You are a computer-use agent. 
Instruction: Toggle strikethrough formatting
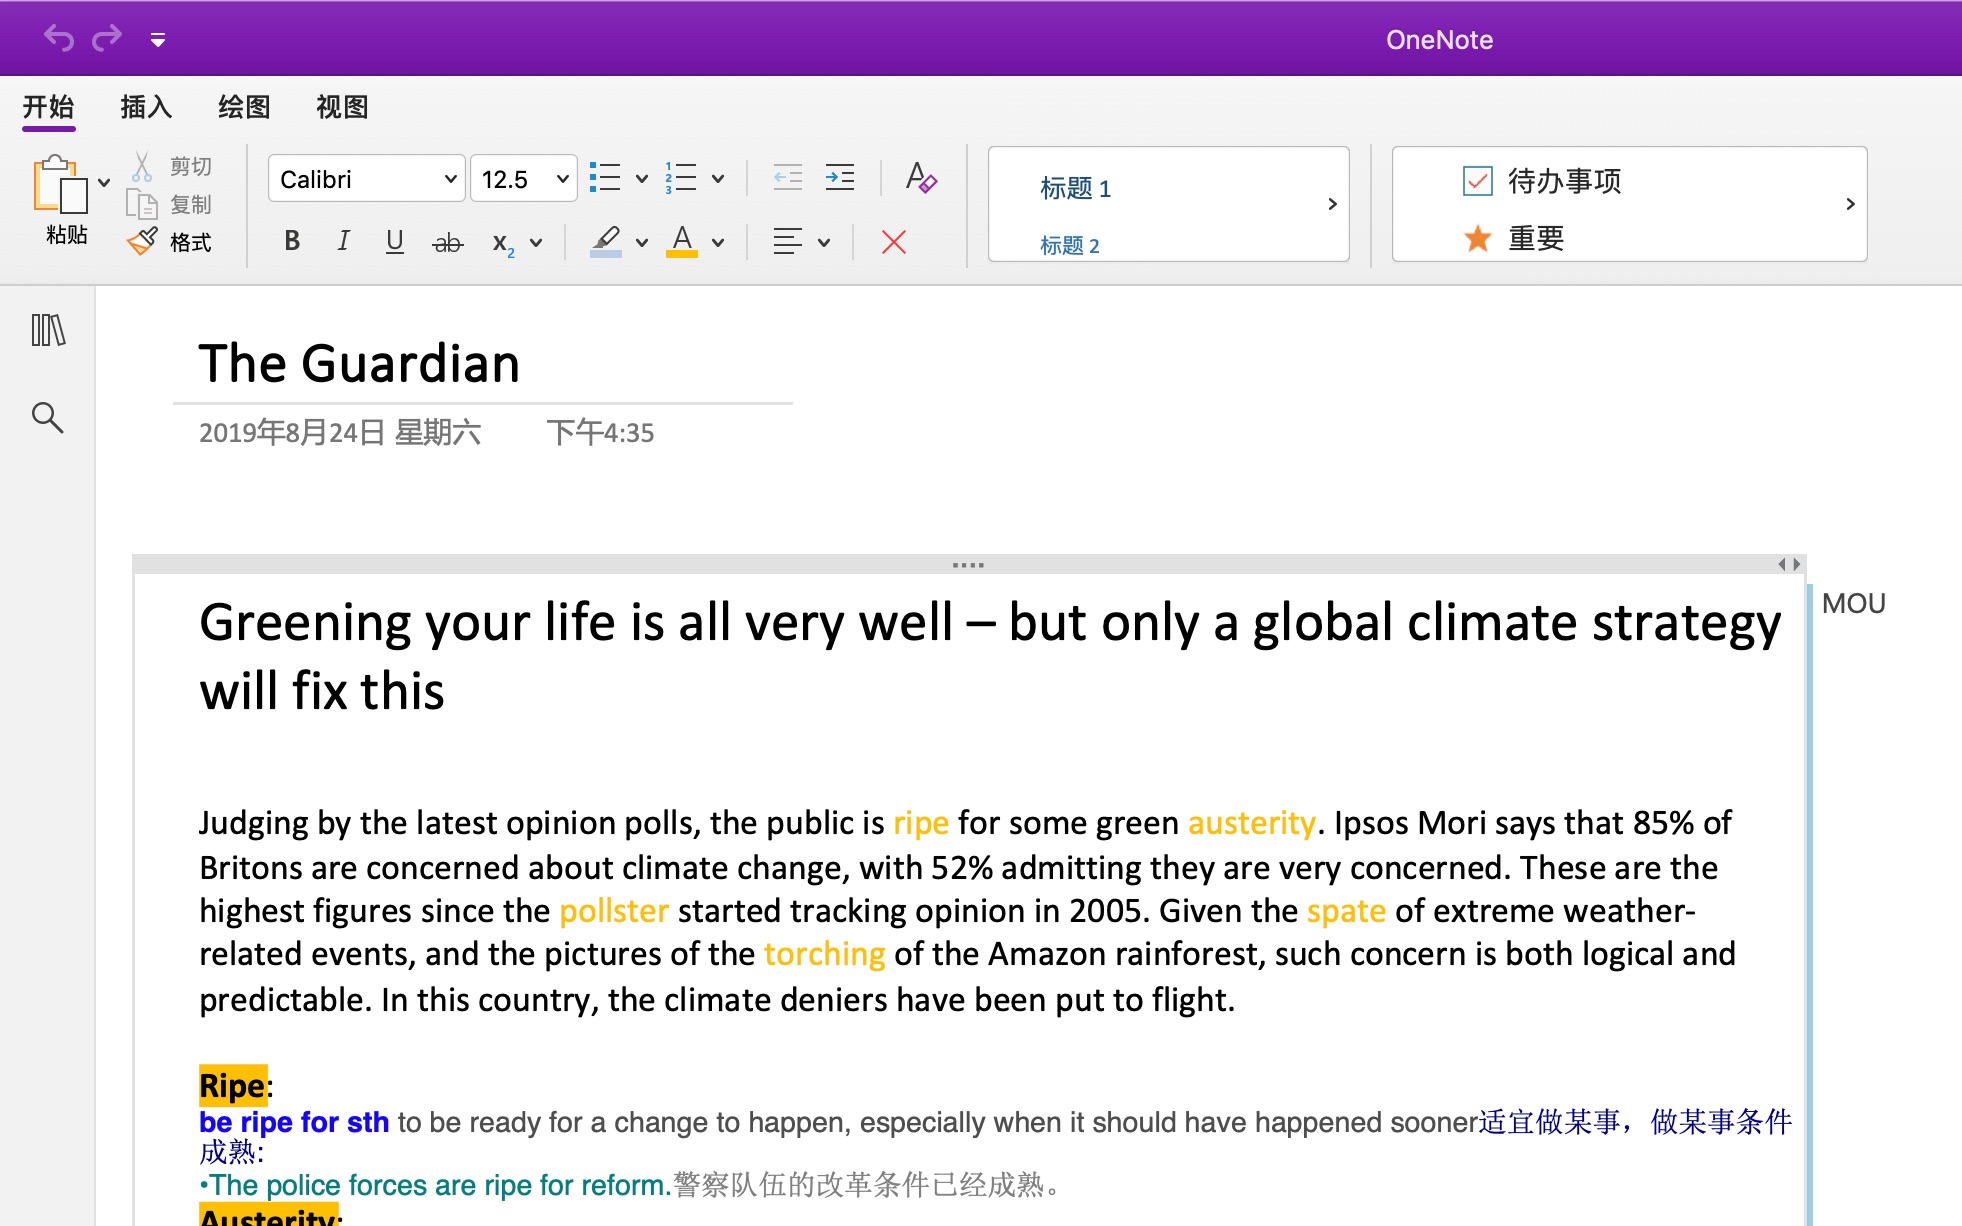point(448,242)
